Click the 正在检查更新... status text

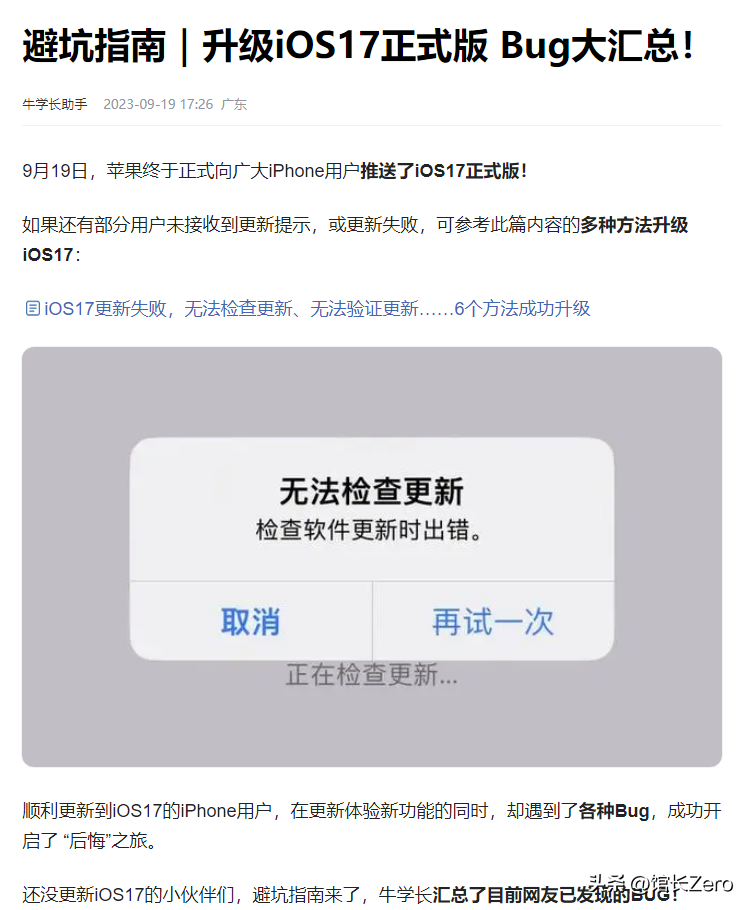372,675
